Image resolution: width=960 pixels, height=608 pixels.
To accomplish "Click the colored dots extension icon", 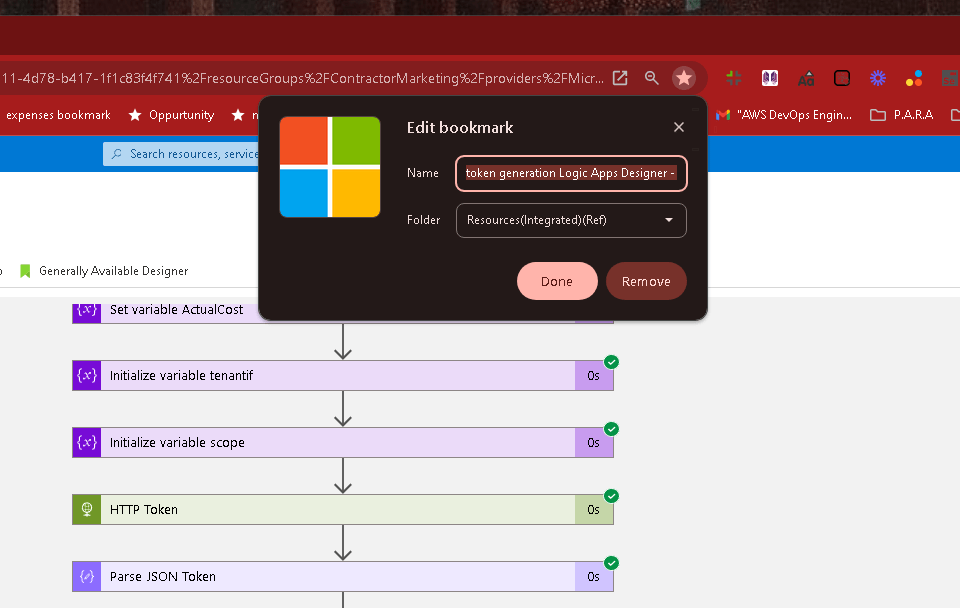I will pyautogui.click(x=914, y=78).
